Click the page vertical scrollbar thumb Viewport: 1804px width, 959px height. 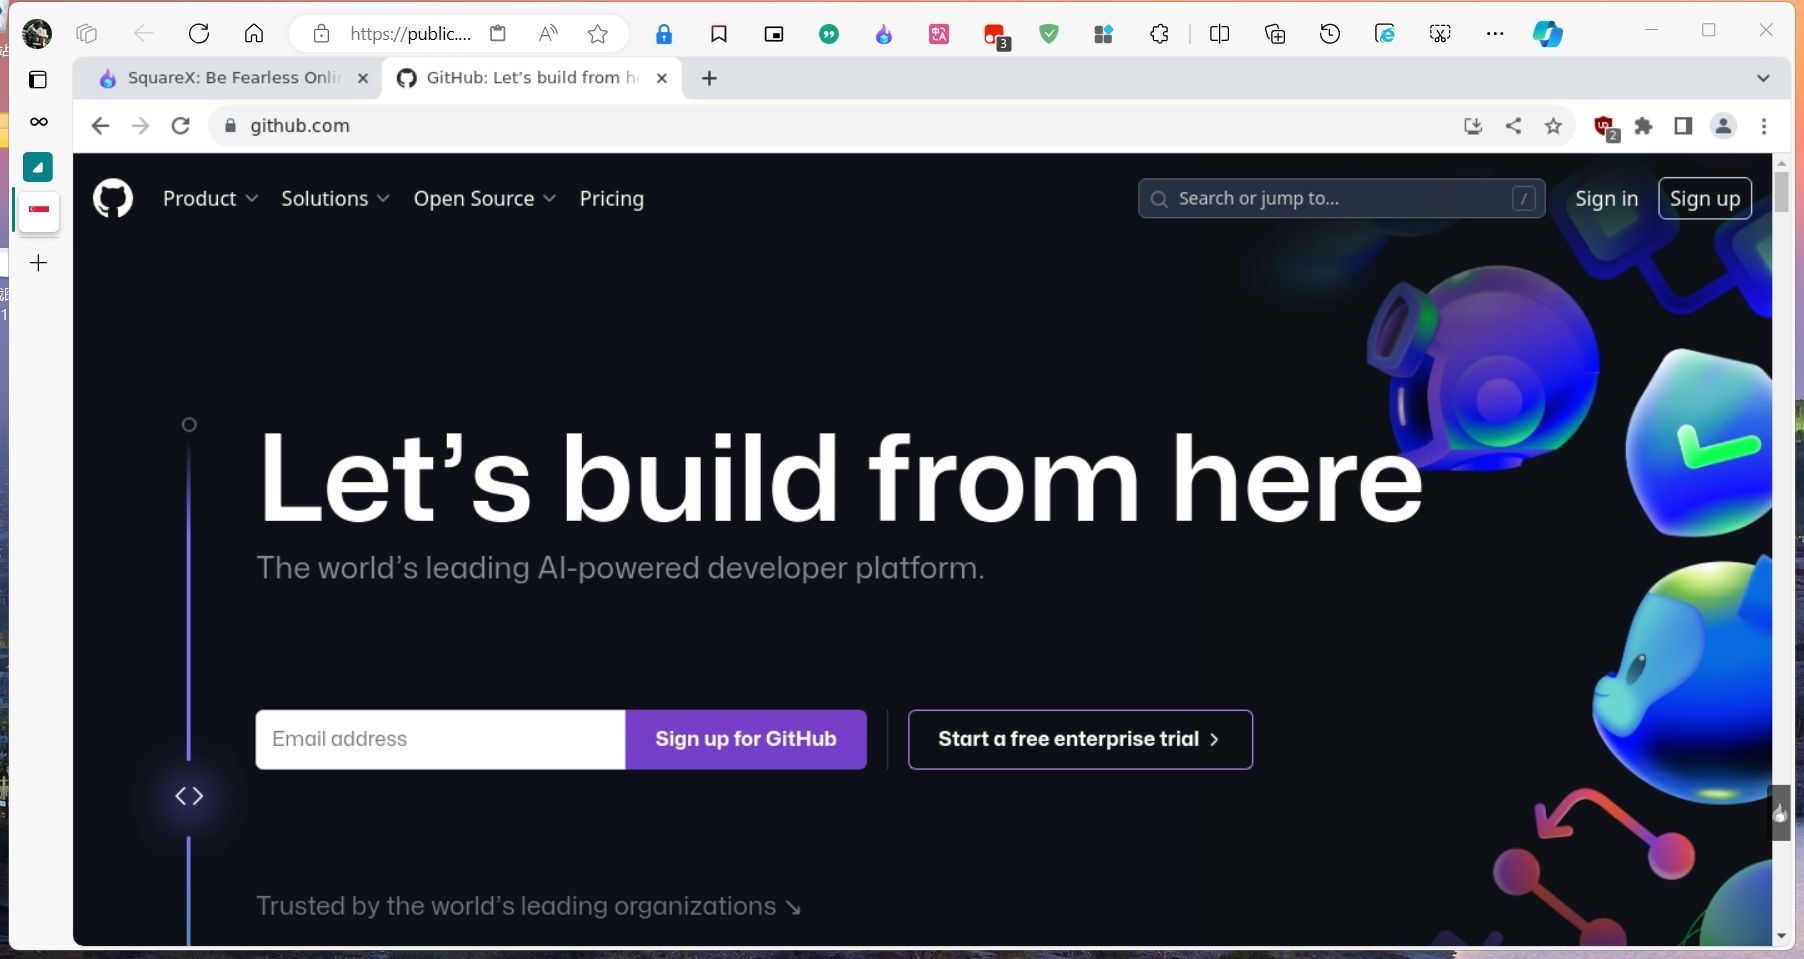point(1781,192)
